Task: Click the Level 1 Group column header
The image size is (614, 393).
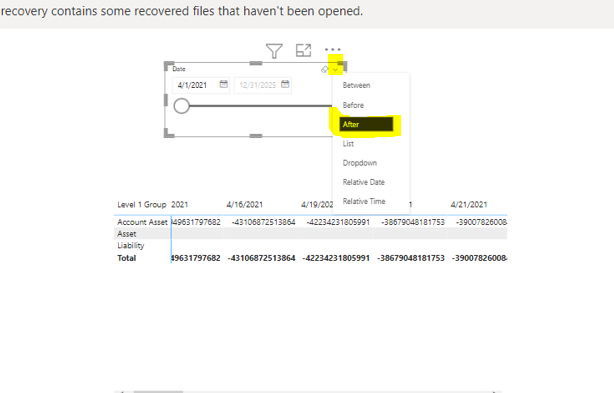Action: (142, 205)
